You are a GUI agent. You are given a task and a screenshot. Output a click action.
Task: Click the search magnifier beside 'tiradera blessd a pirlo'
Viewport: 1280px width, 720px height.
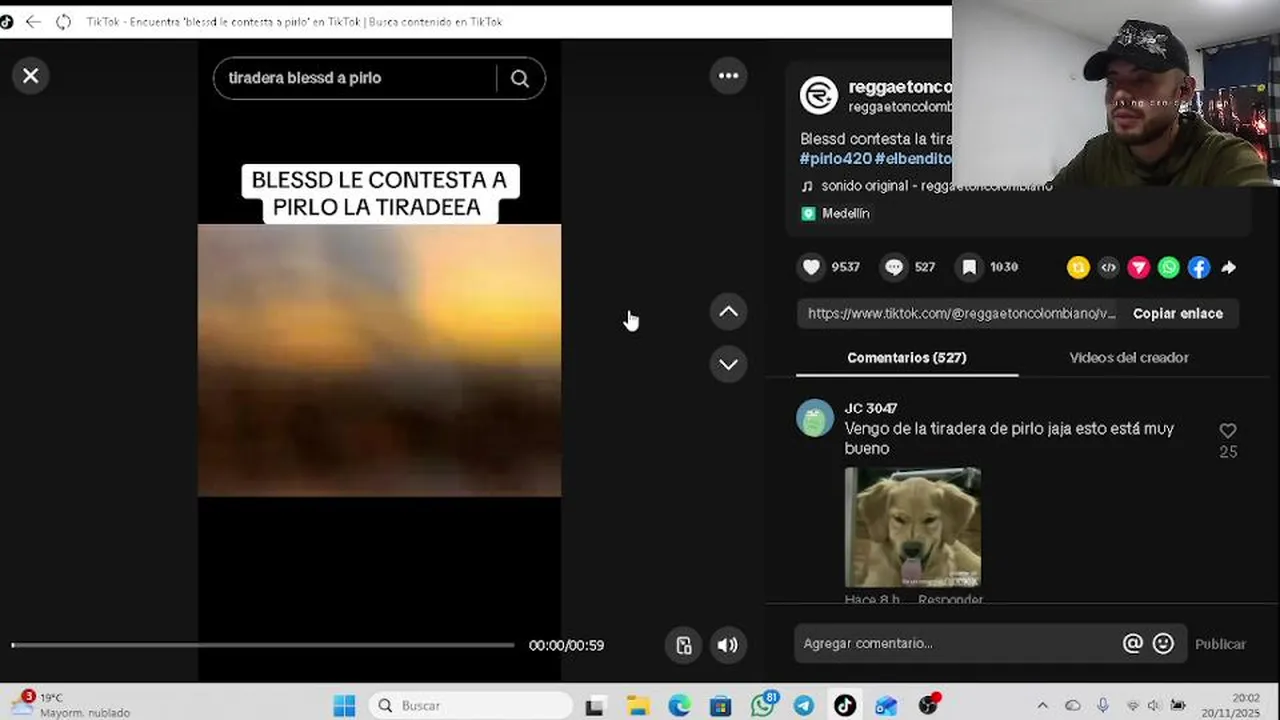pos(520,79)
